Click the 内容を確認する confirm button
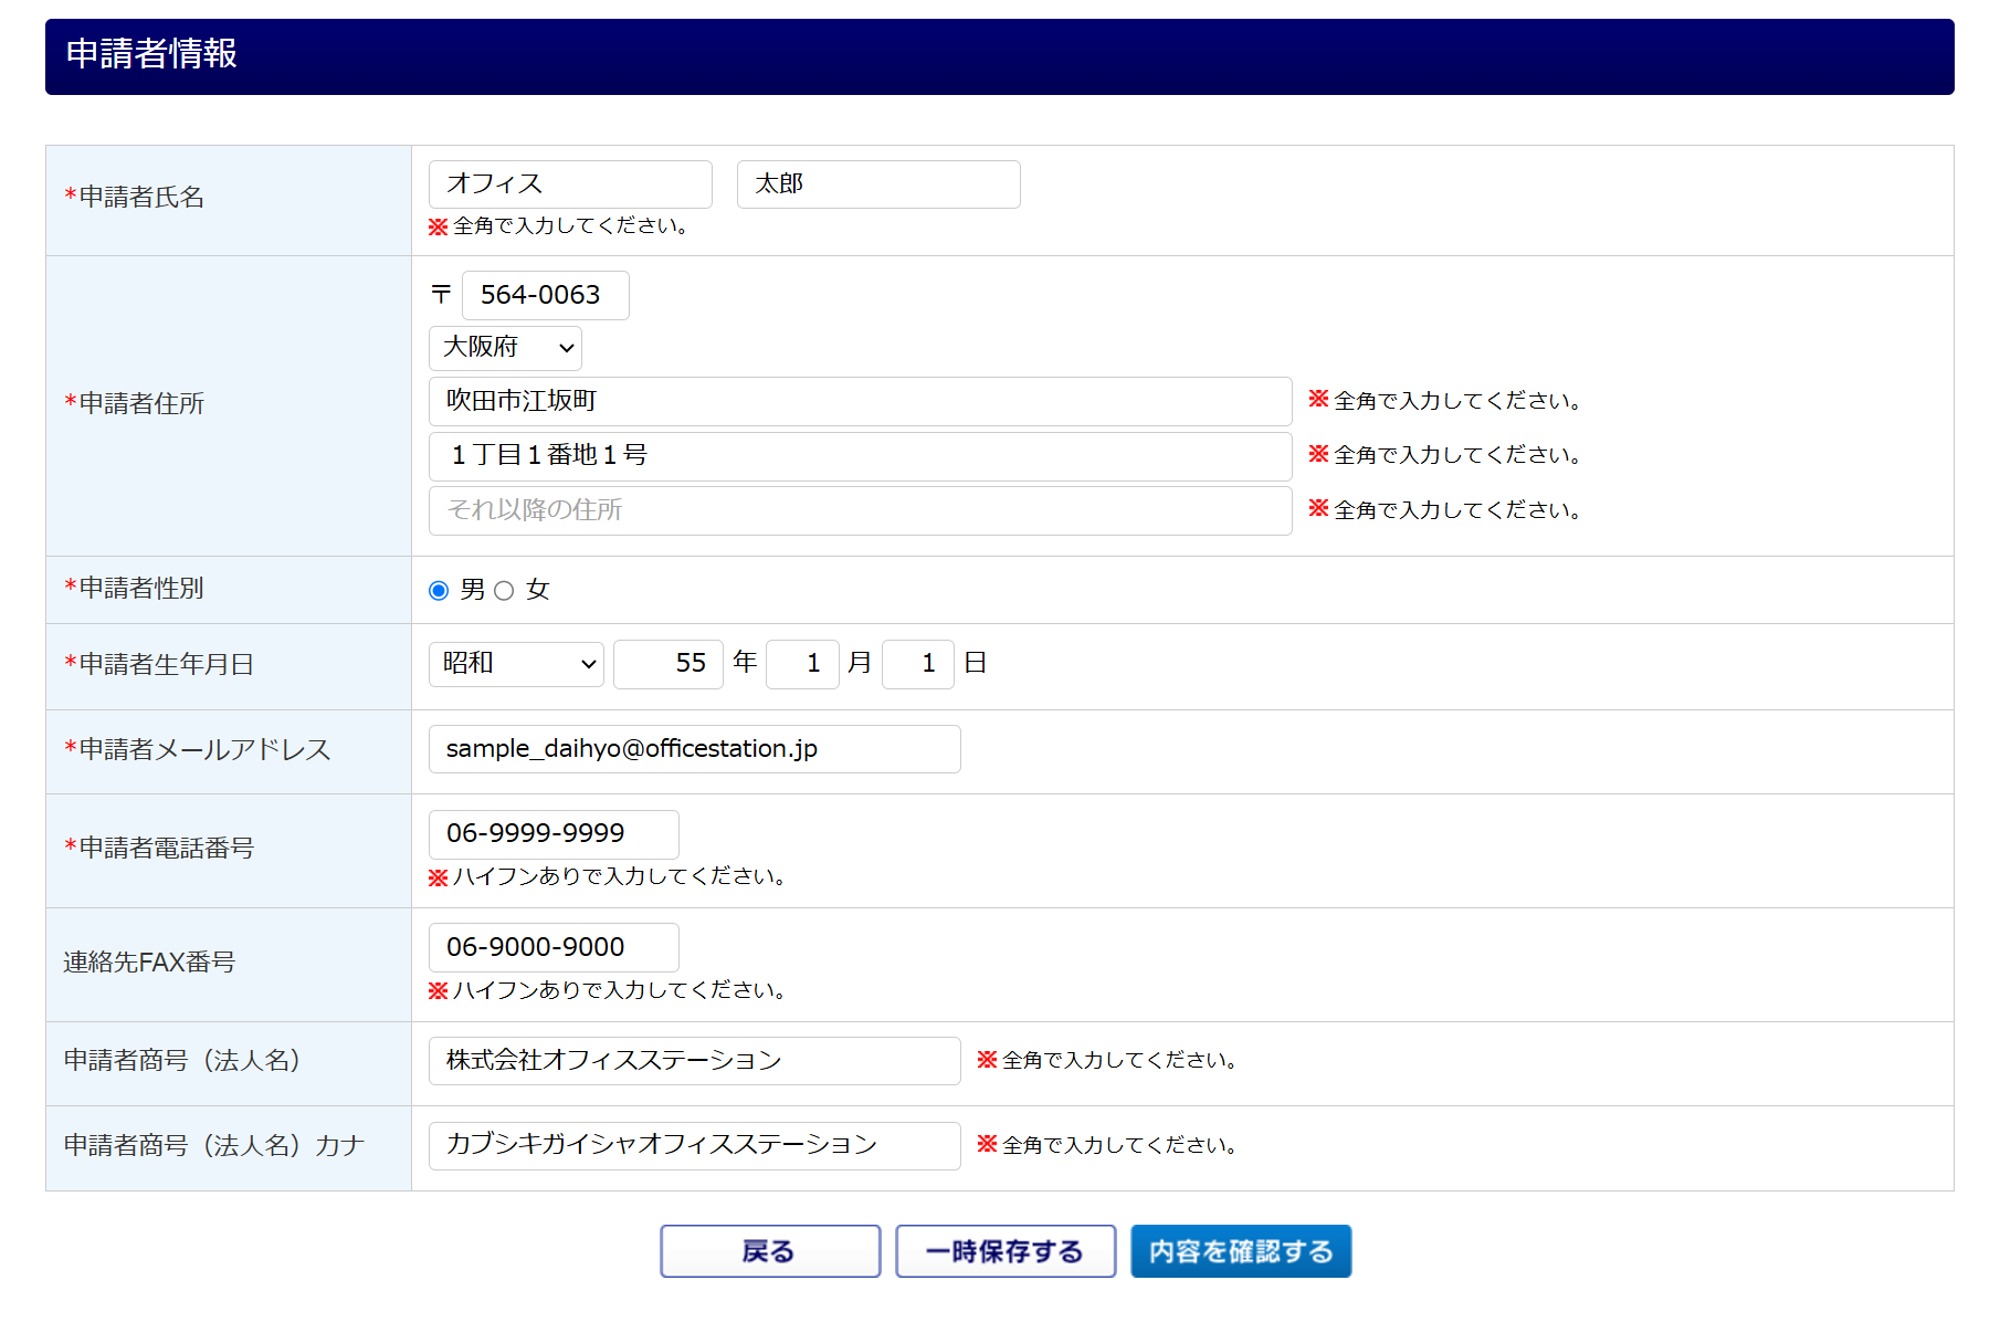2000x1322 pixels. click(x=1240, y=1250)
